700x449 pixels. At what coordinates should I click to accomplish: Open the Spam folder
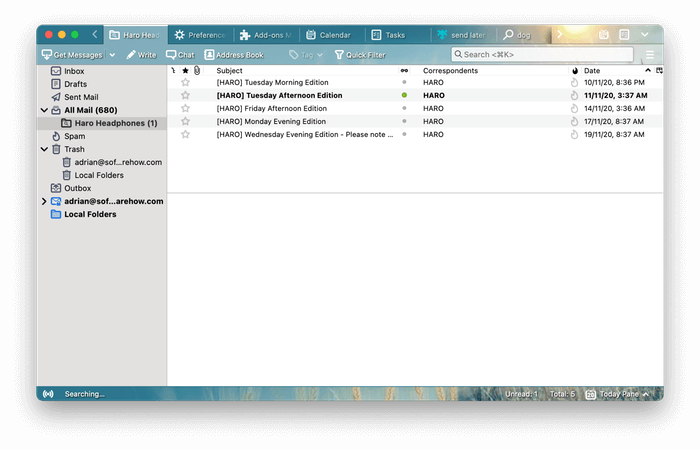[74, 136]
